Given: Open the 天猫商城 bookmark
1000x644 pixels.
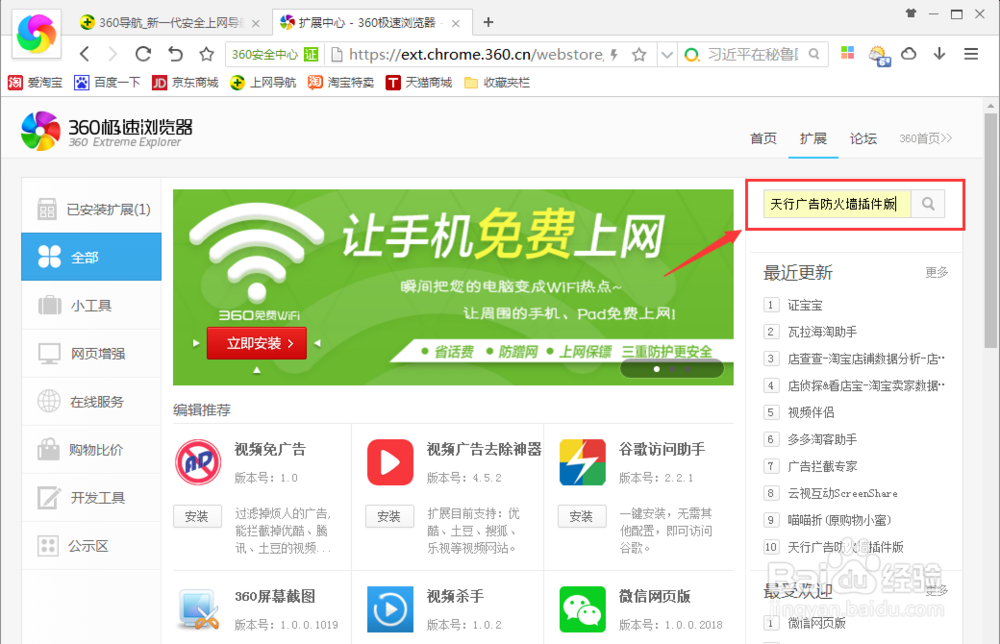Looking at the screenshot, I should [x=418, y=82].
